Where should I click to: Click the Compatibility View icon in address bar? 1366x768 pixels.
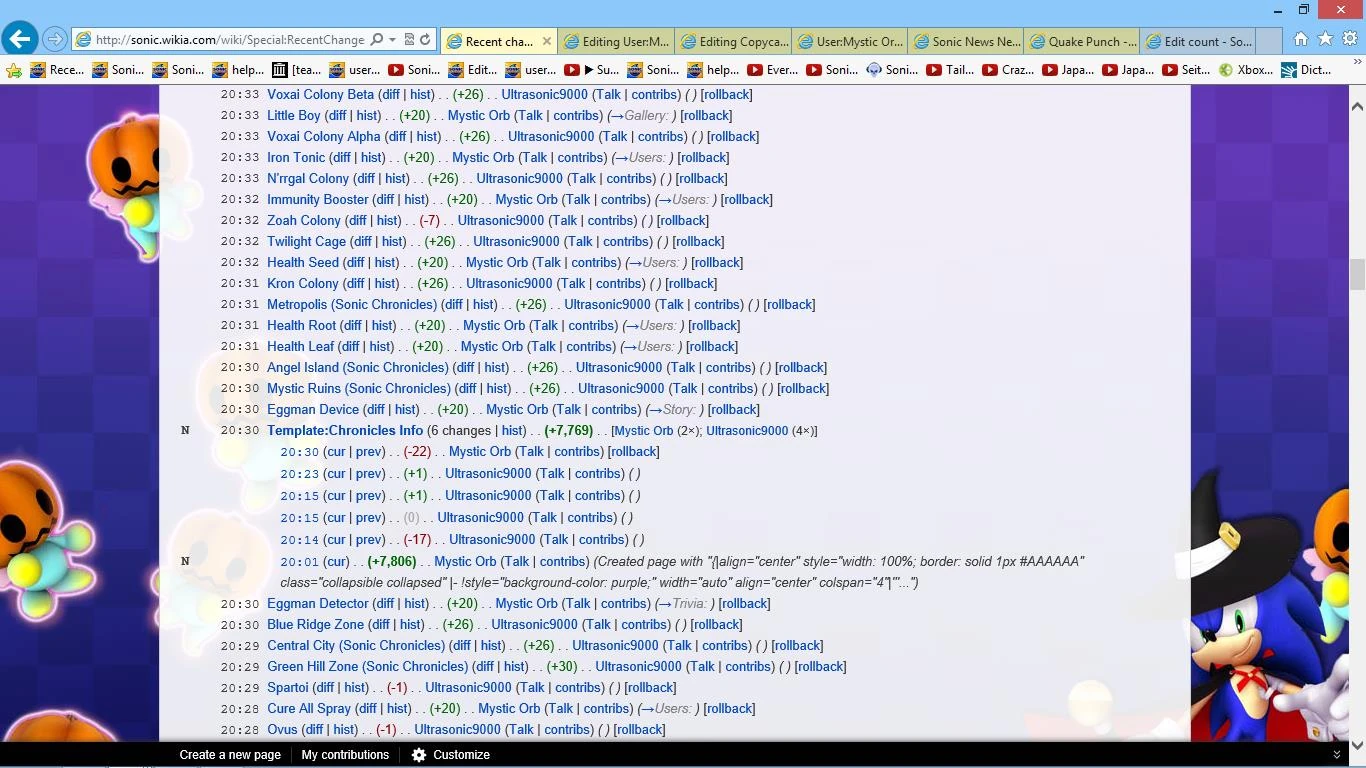[409, 40]
